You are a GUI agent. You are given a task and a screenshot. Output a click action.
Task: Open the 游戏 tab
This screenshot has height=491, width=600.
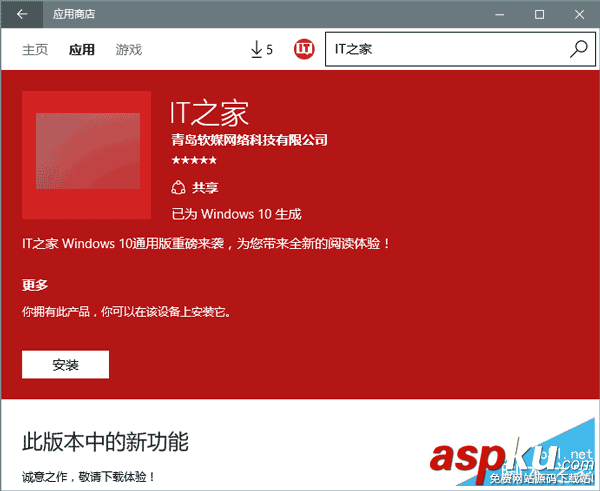129,50
